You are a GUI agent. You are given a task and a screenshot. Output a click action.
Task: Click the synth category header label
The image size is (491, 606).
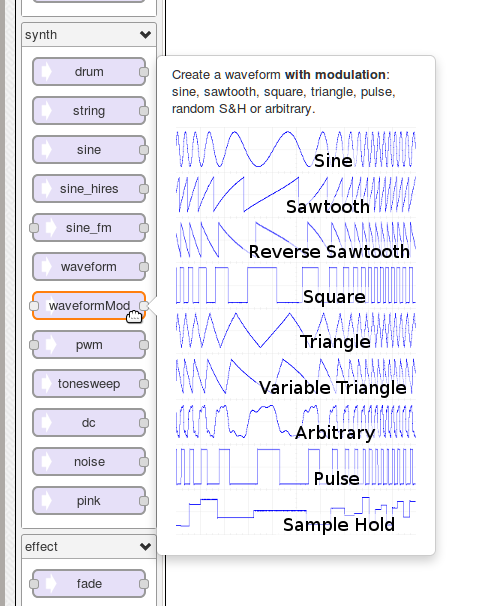[41, 35]
